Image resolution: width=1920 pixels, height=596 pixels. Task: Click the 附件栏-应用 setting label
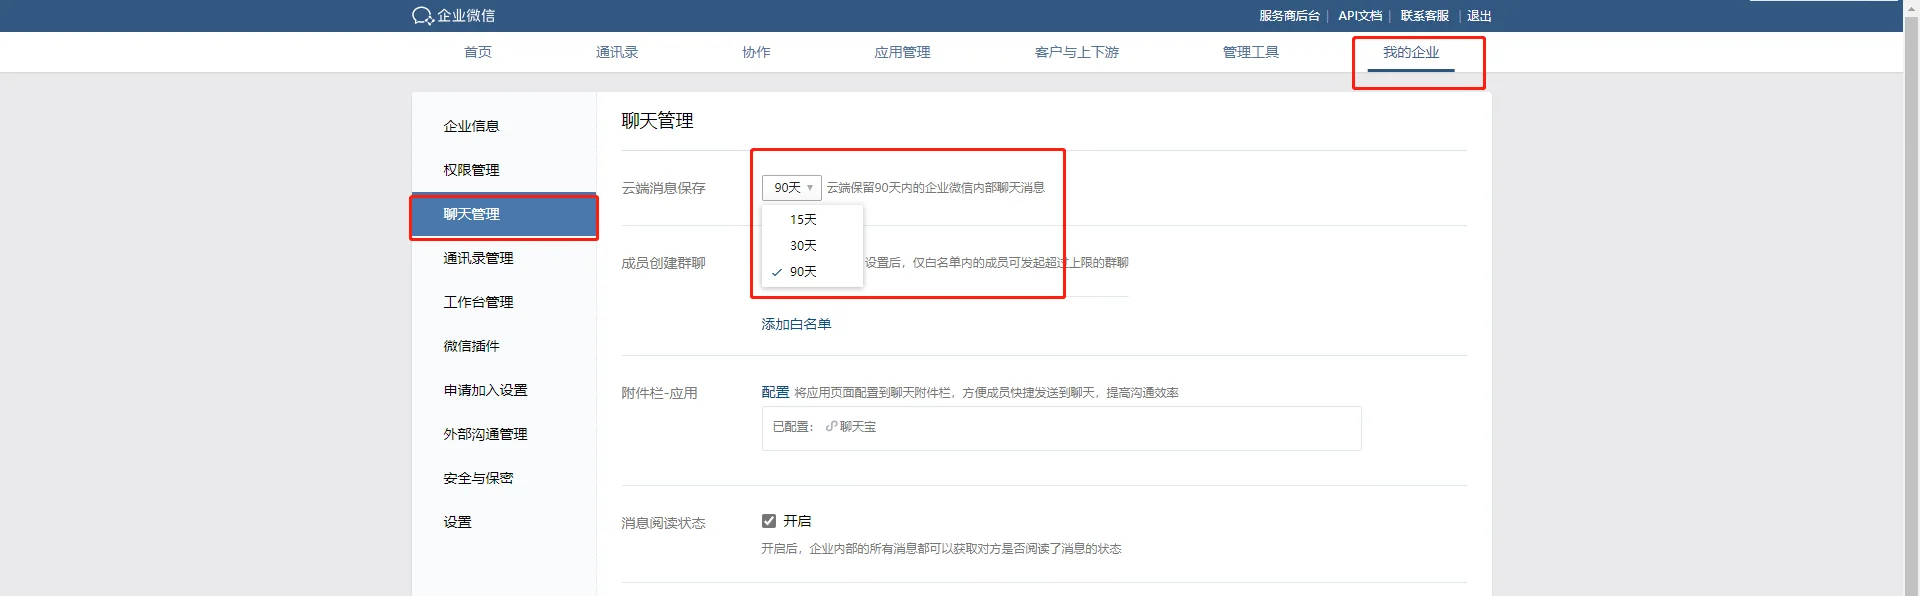pyautogui.click(x=659, y=393)
